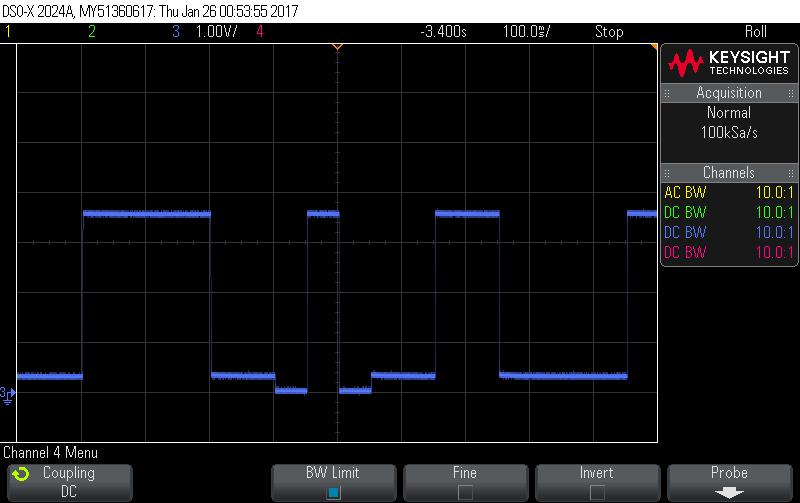Click the Acquisition header right grip icon
This screenshot has width=800, height=503.
791,93
